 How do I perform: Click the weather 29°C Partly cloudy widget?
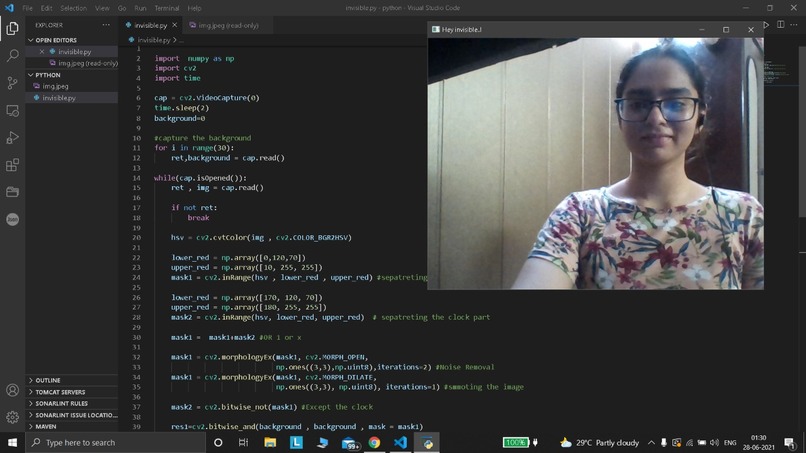click(x=599, y=442)
